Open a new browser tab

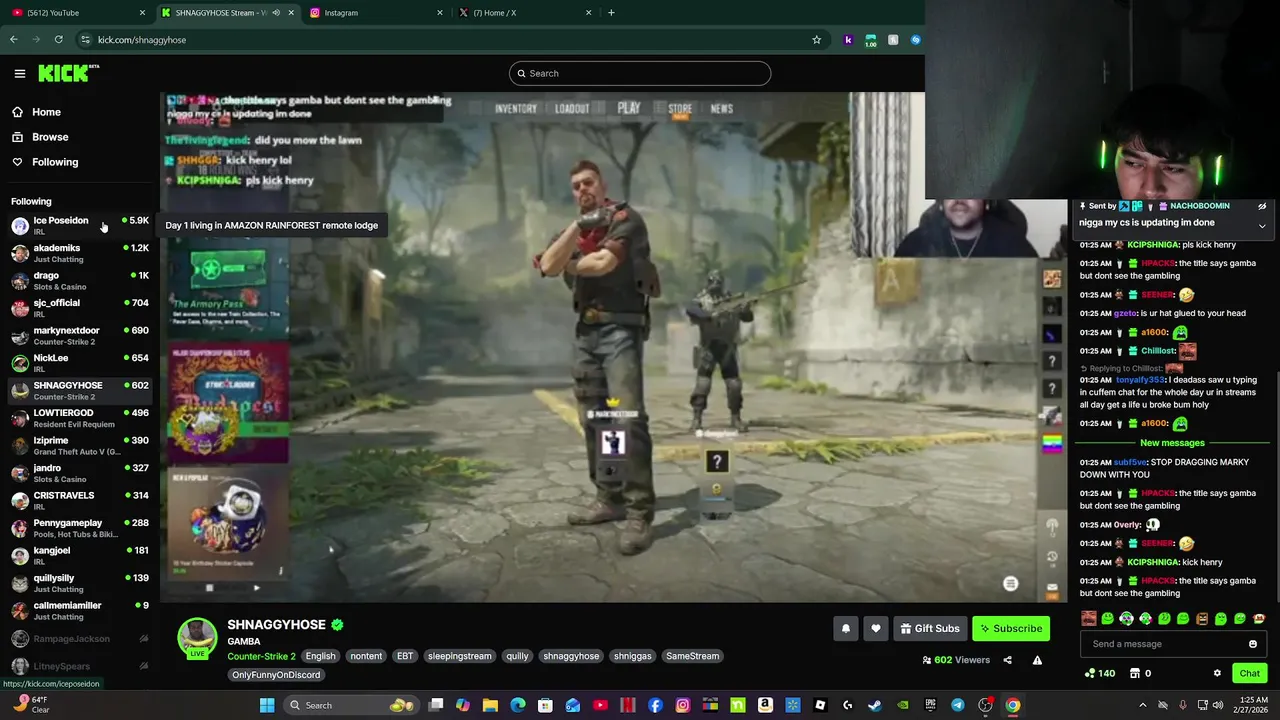click(611, 13)
